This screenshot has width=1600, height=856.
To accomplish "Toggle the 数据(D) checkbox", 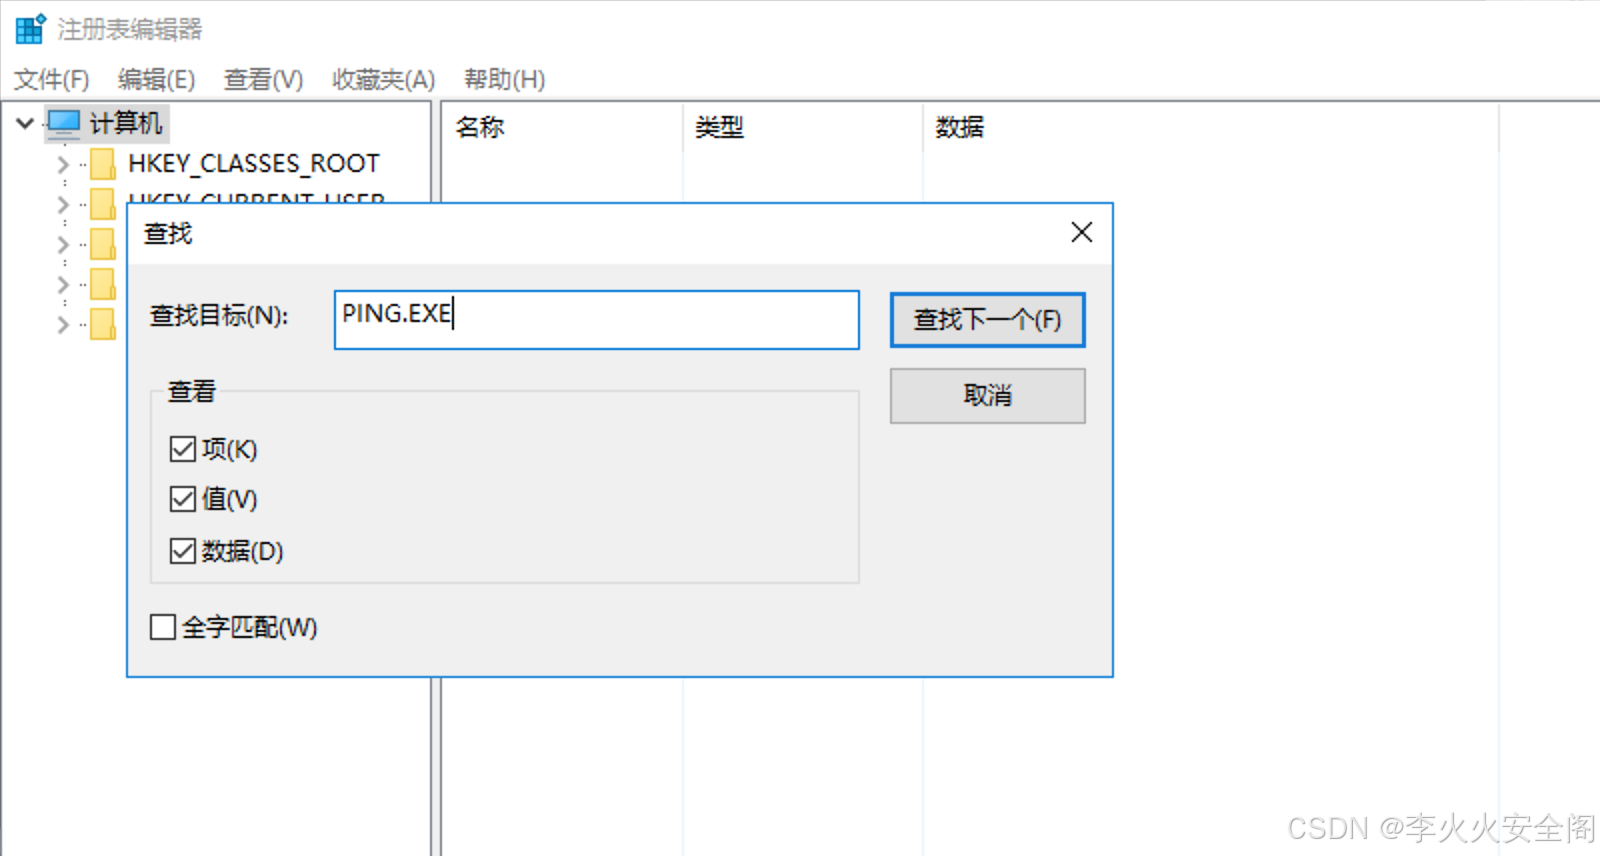I will tap(182, 551).
